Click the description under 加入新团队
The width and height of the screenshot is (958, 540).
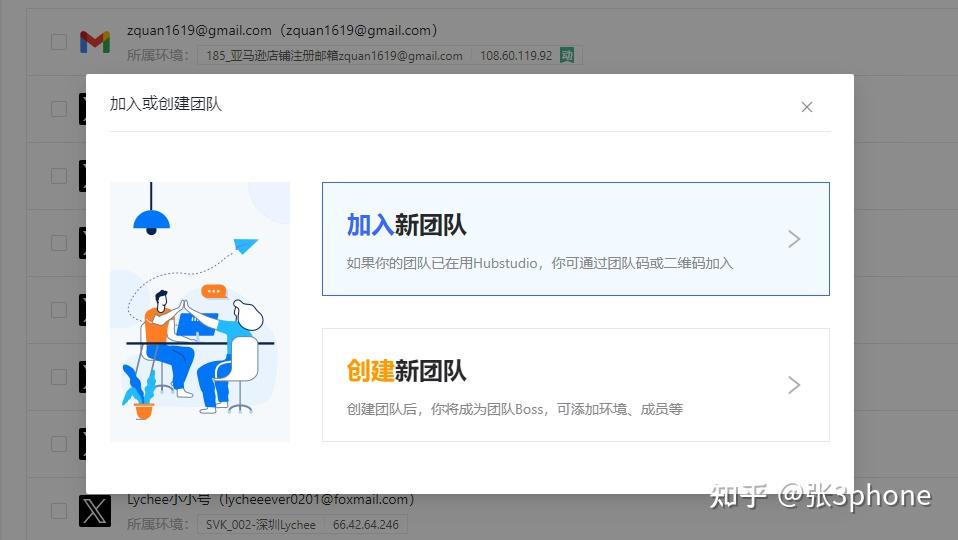[x=539, y=263]
